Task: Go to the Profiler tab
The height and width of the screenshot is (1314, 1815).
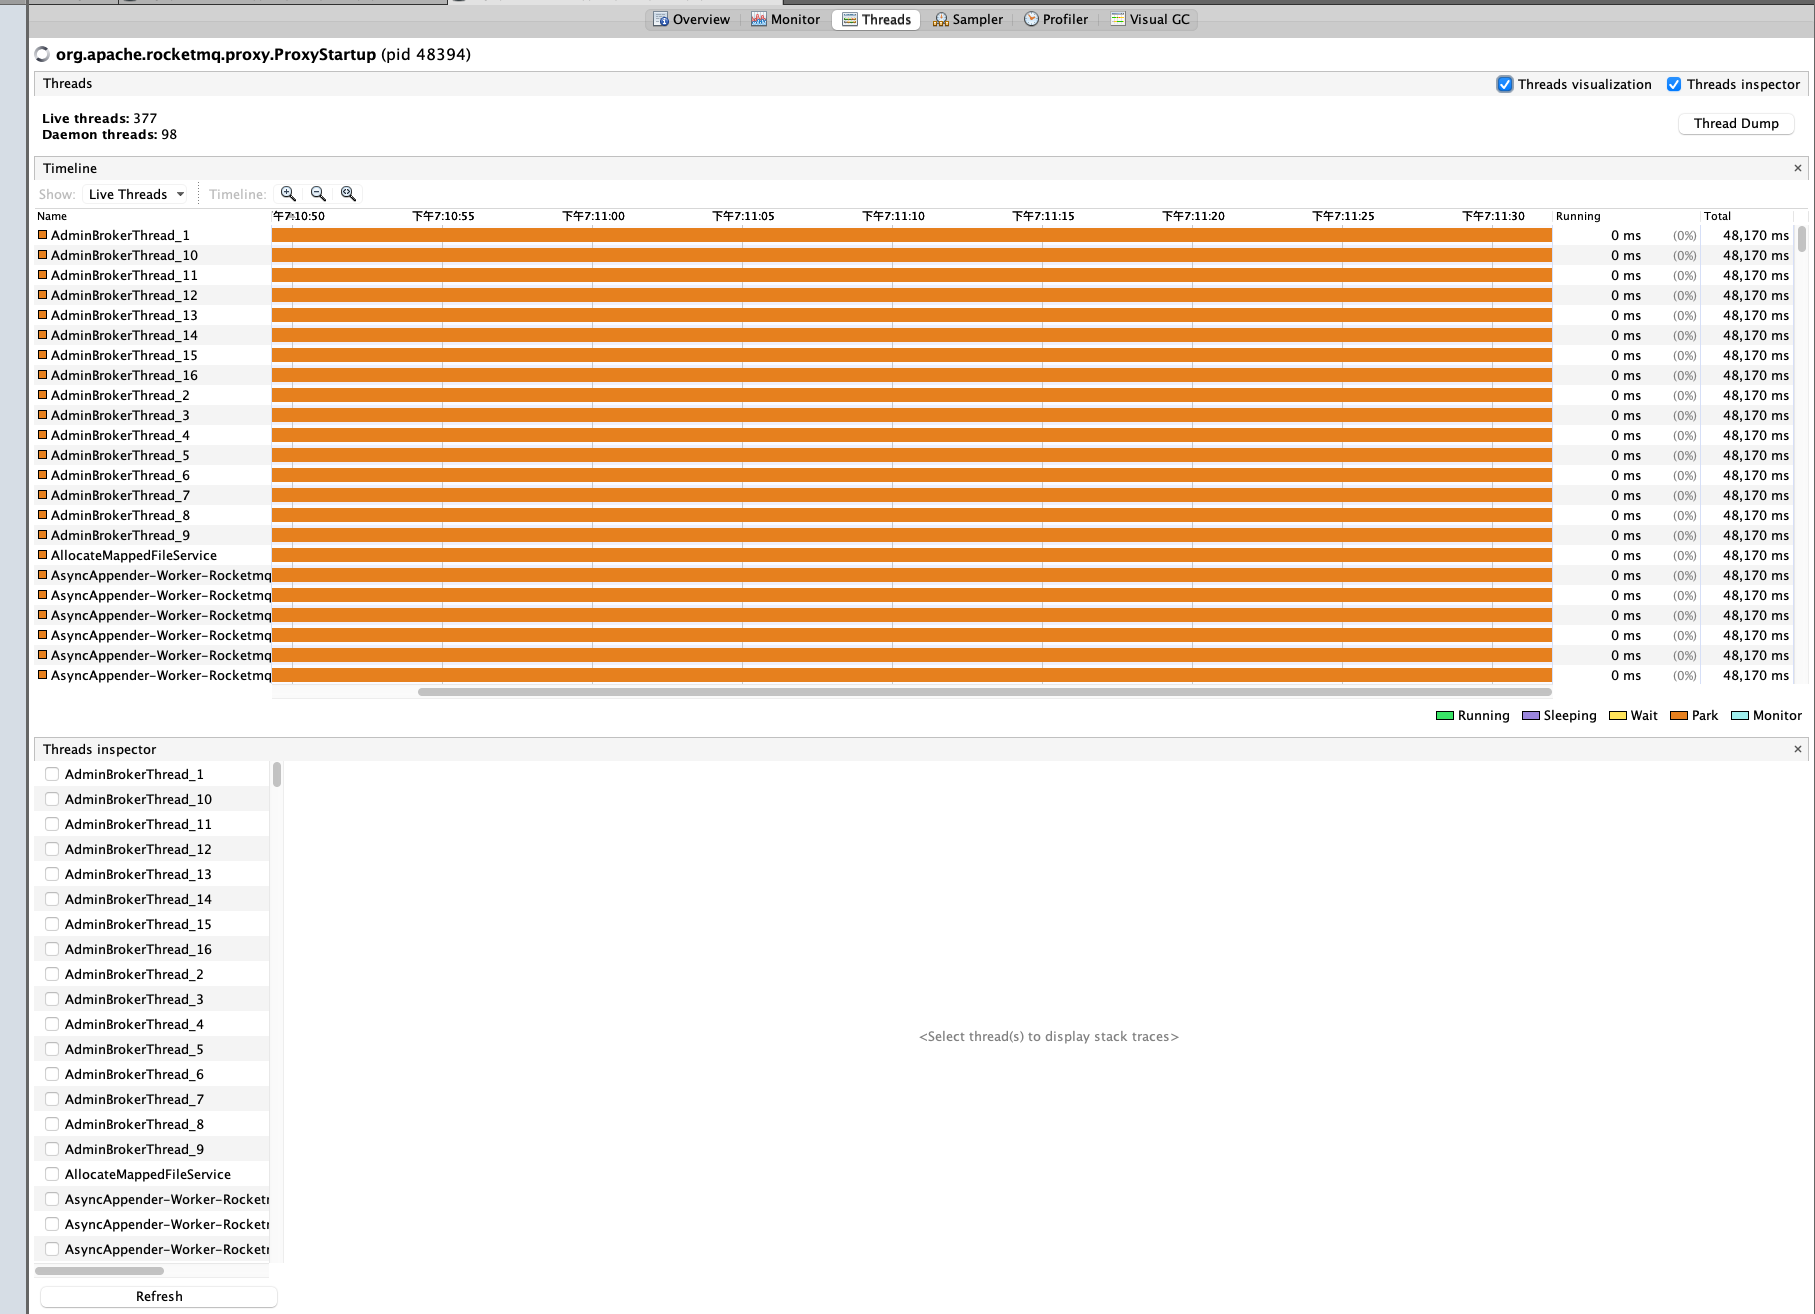Action: coord(1056,19)
